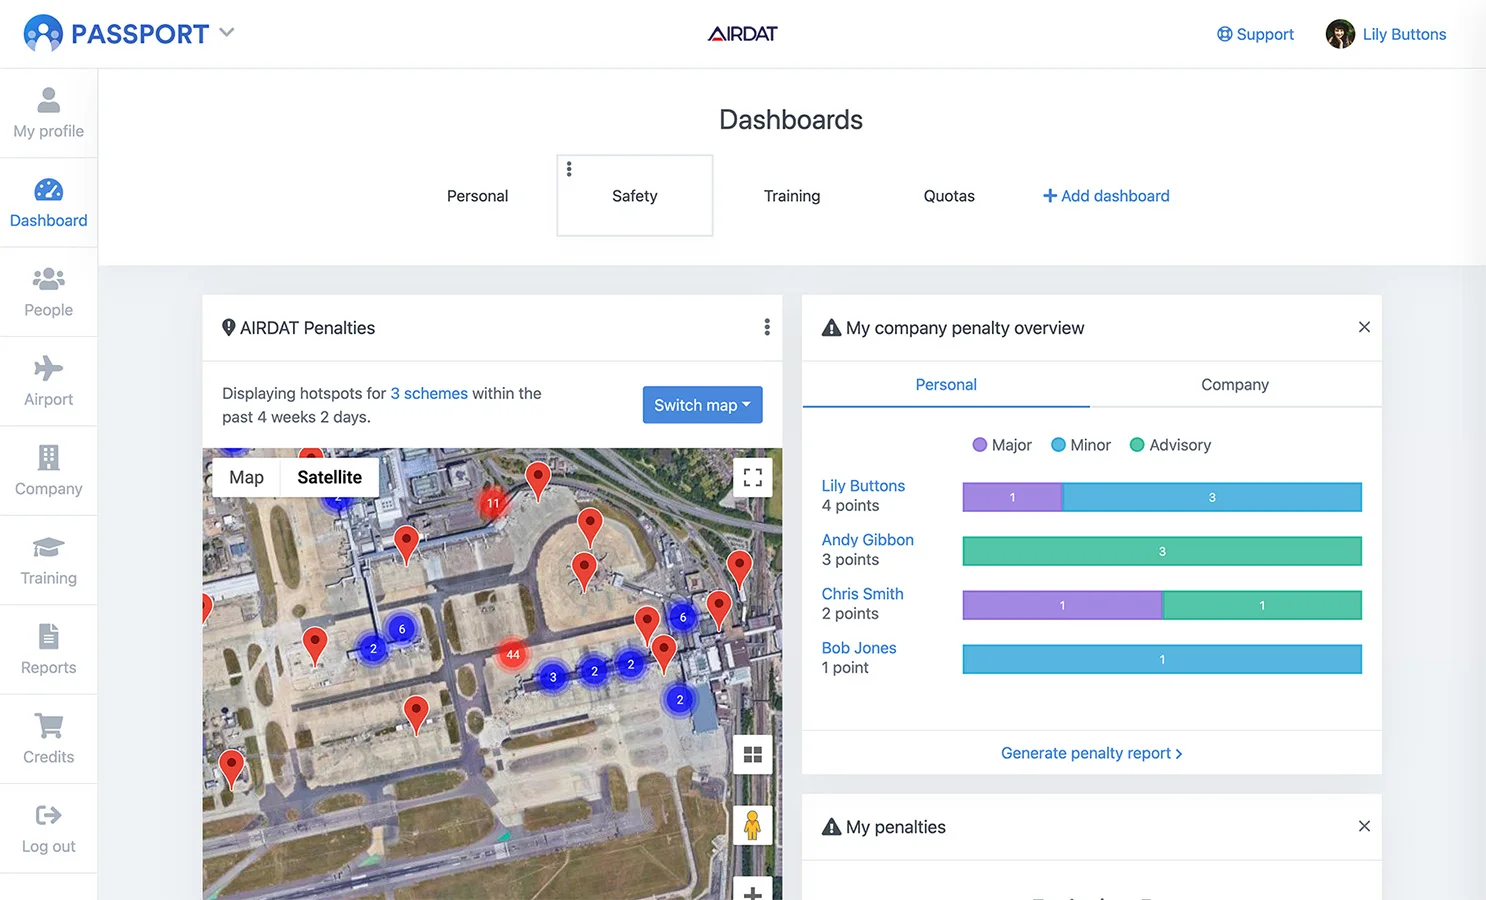The image size is (1486, 900).
Task: Open Safety tab three-dot options menu
Action: click(x=569, y=169)
